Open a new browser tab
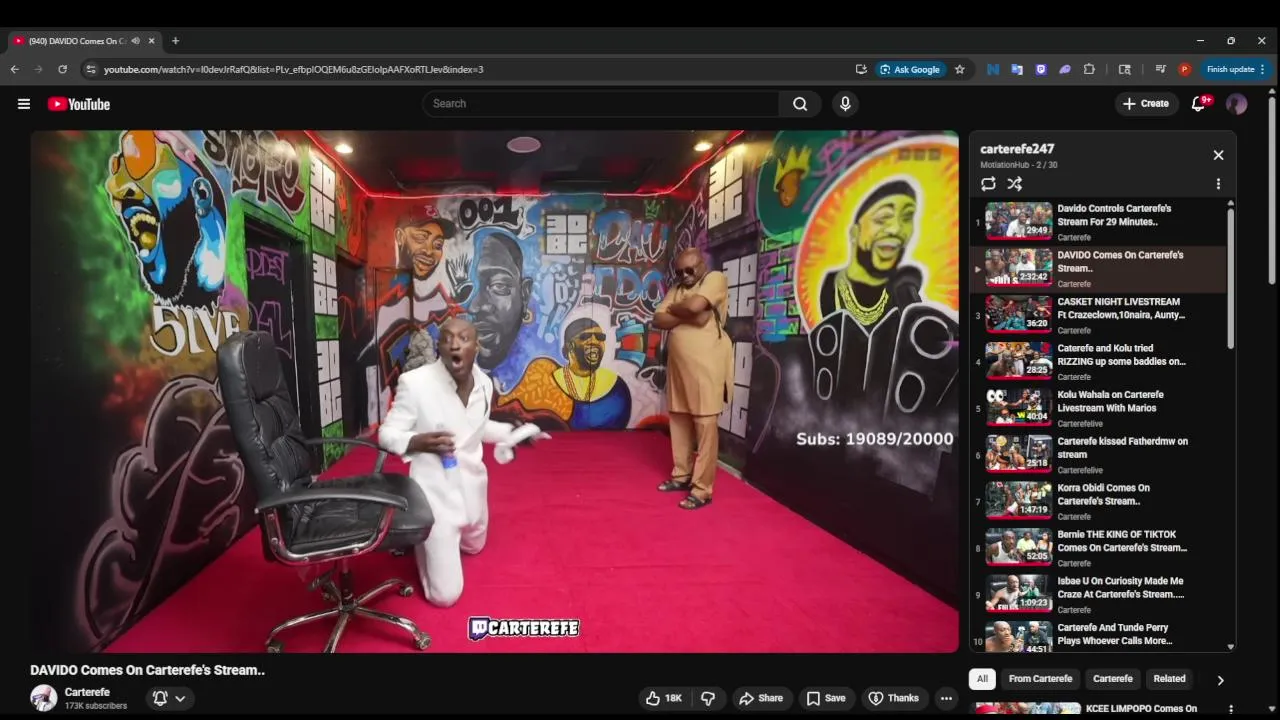The height and width of the screenshot is (720, 1280). pos(175,41)
